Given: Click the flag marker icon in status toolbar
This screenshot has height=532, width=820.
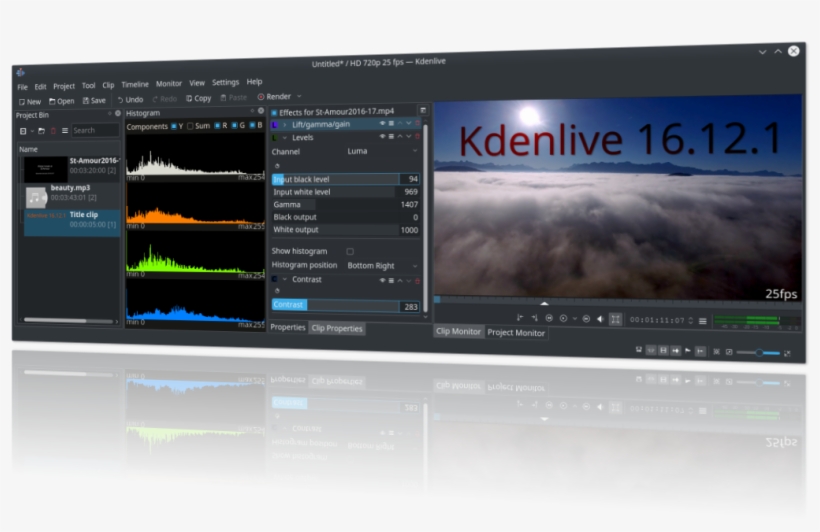Looking at the screenshot, I should pos(688,351).
